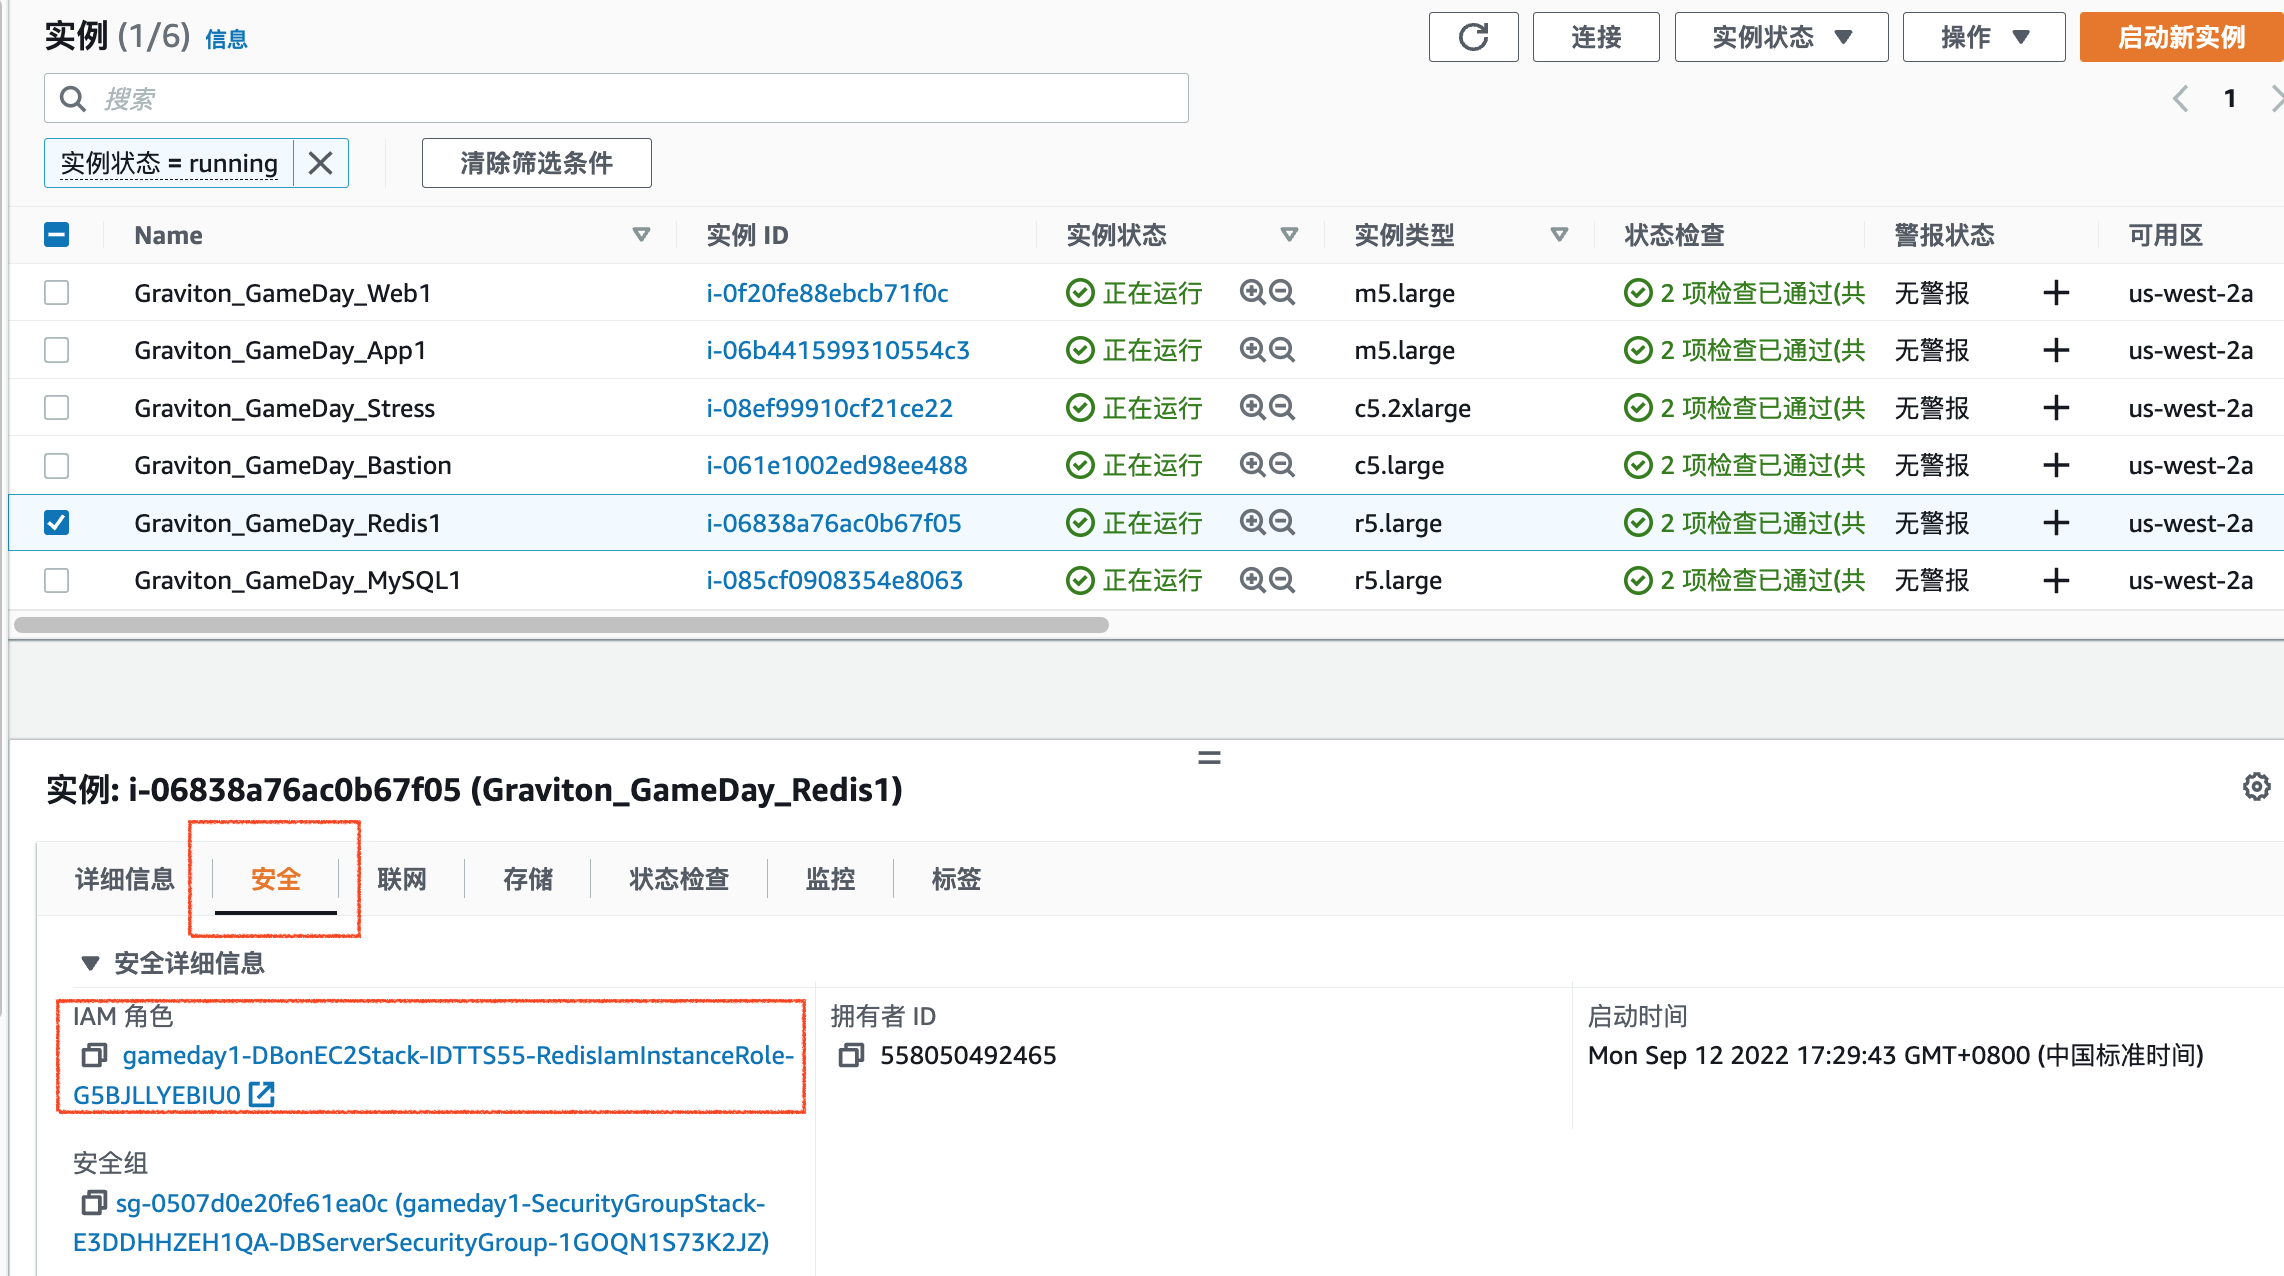Open the 操作 actions dropdown
The height and width of the screenshot is (1276, 2284).
(1983, 38)
